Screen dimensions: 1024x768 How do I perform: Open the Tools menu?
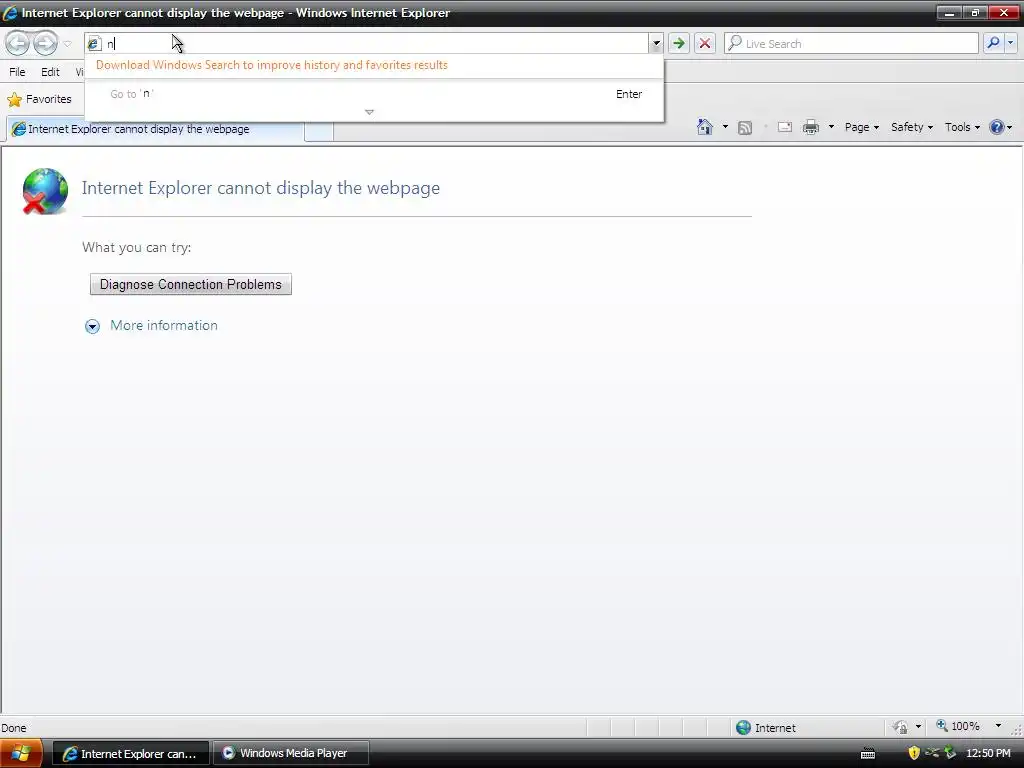point(962,127)
